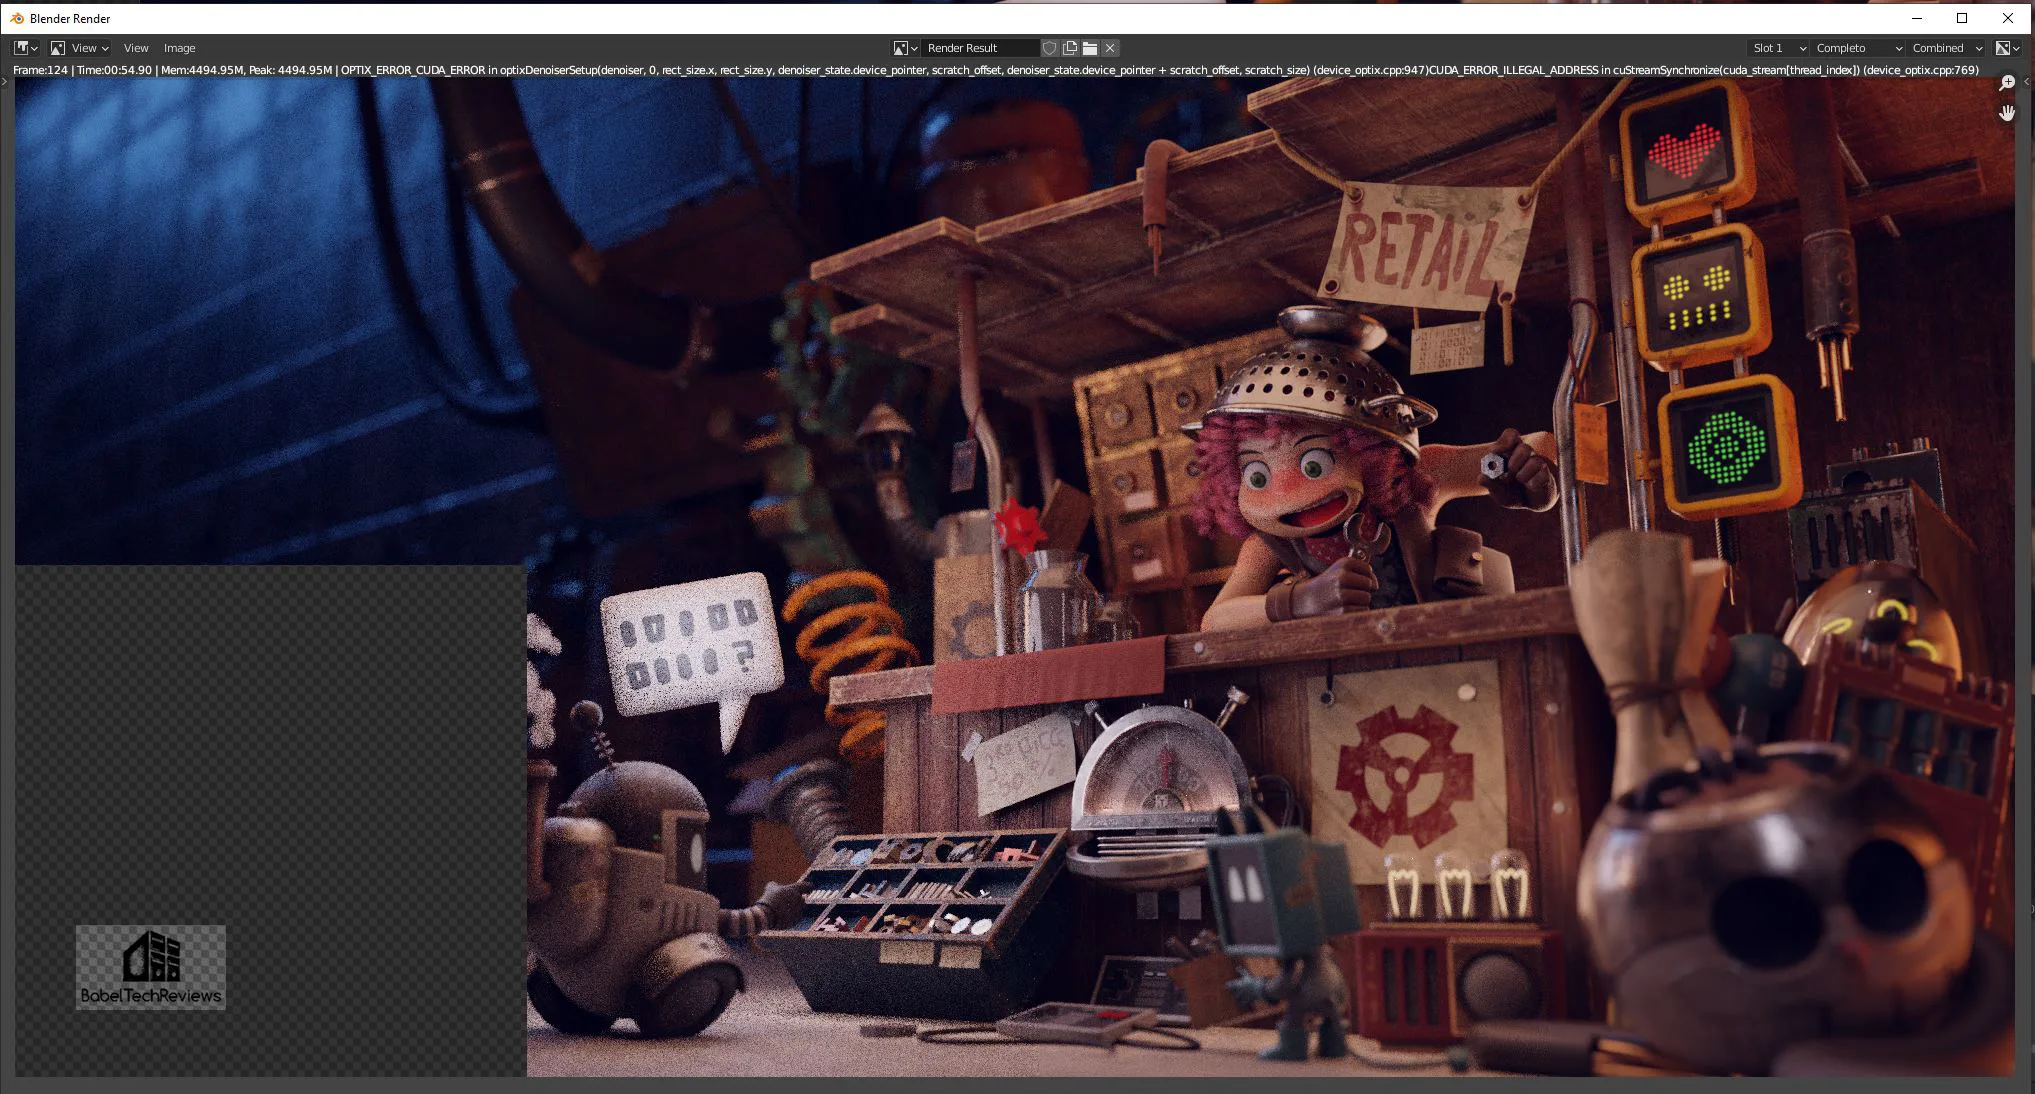Click the Frame:124 status text
This screenshot has width=2035, height=1094.
point(40,70)
